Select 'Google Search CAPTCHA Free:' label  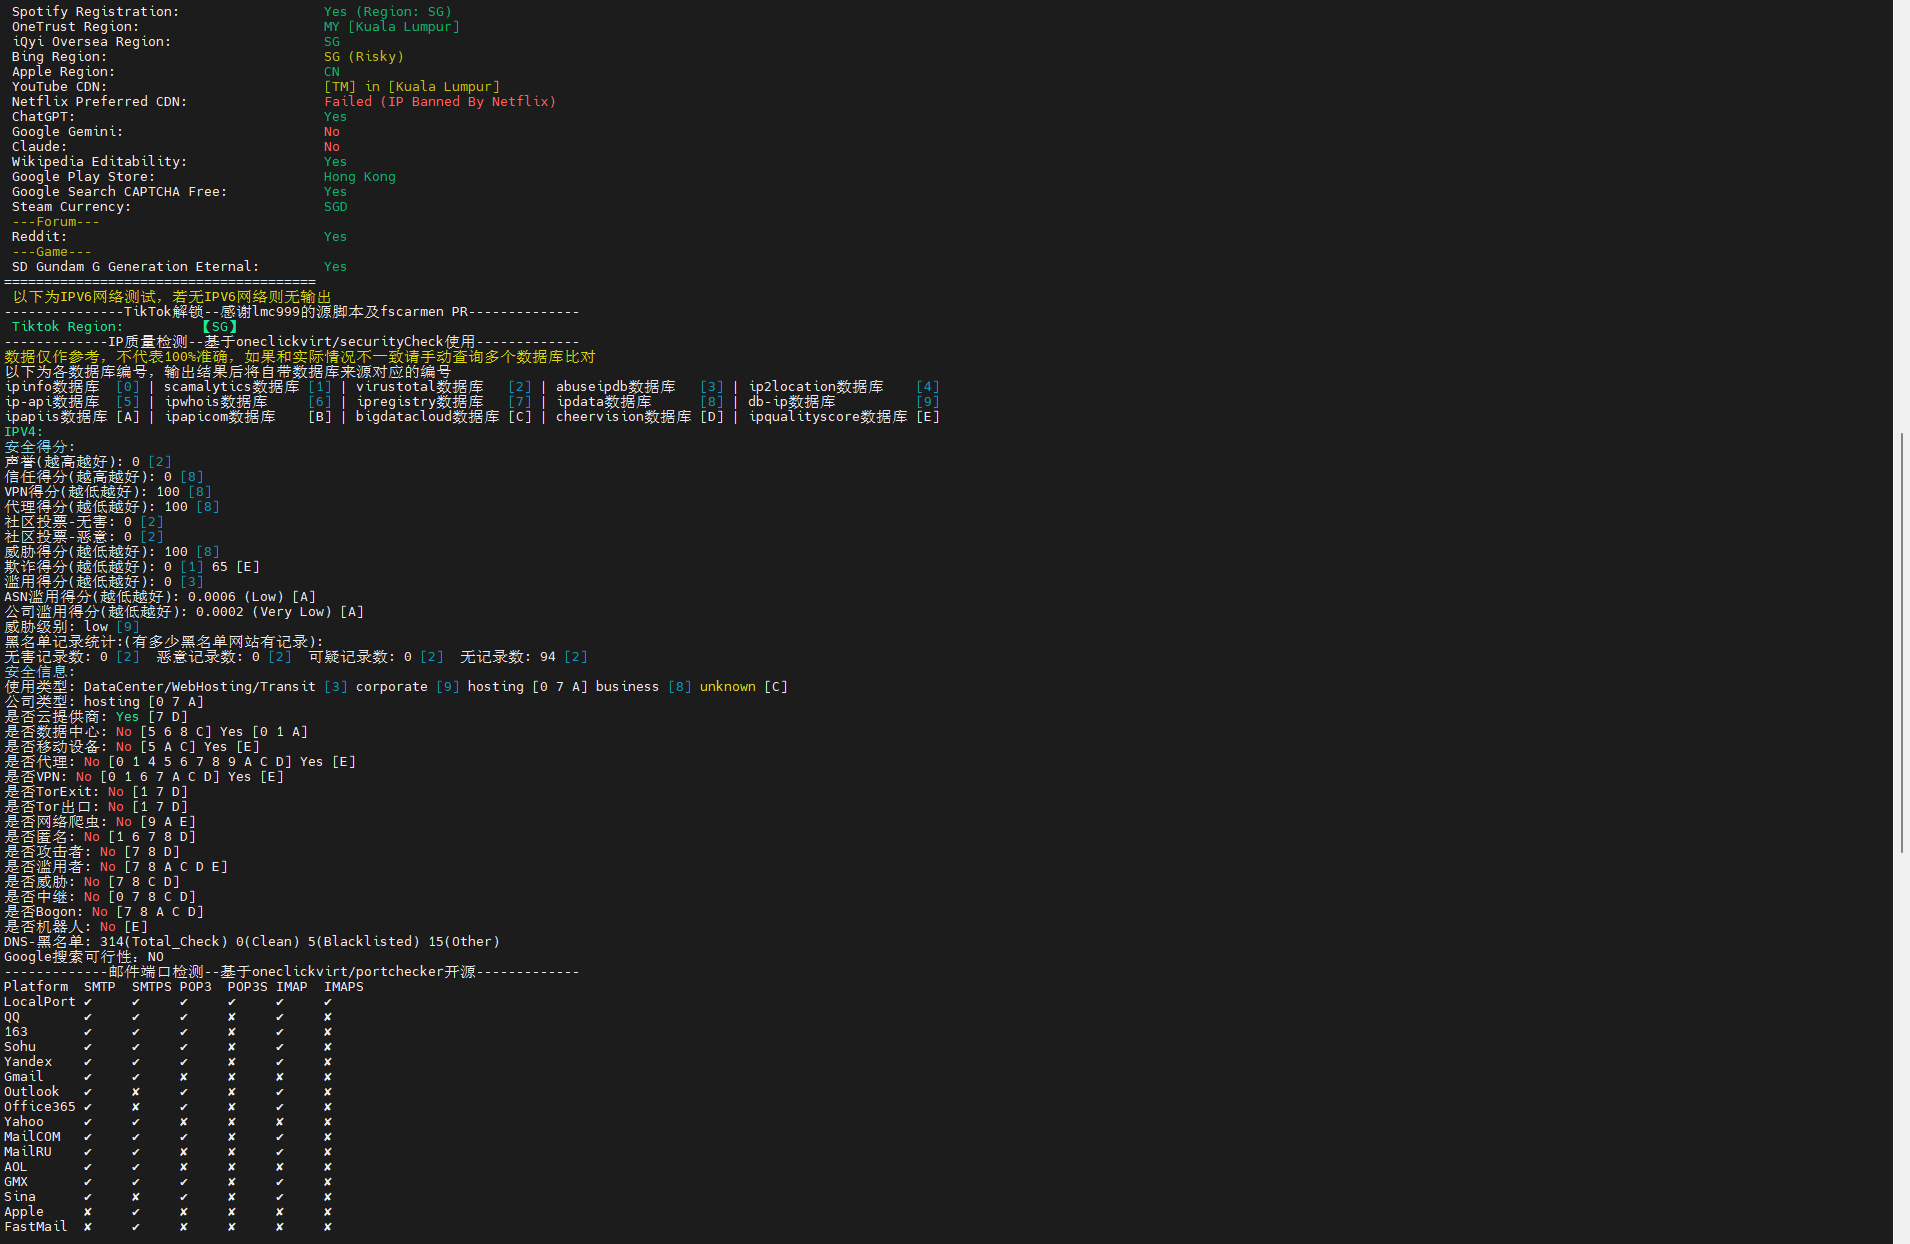click(x=119, y=192)
